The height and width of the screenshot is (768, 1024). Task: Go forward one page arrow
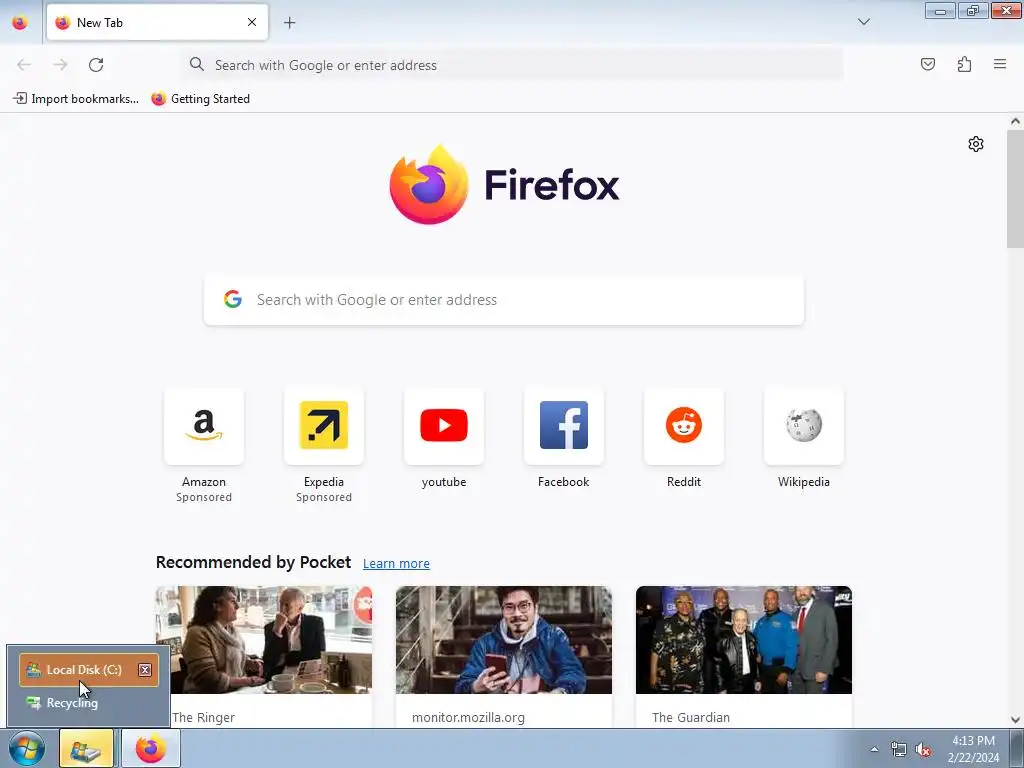coord(60,65)
